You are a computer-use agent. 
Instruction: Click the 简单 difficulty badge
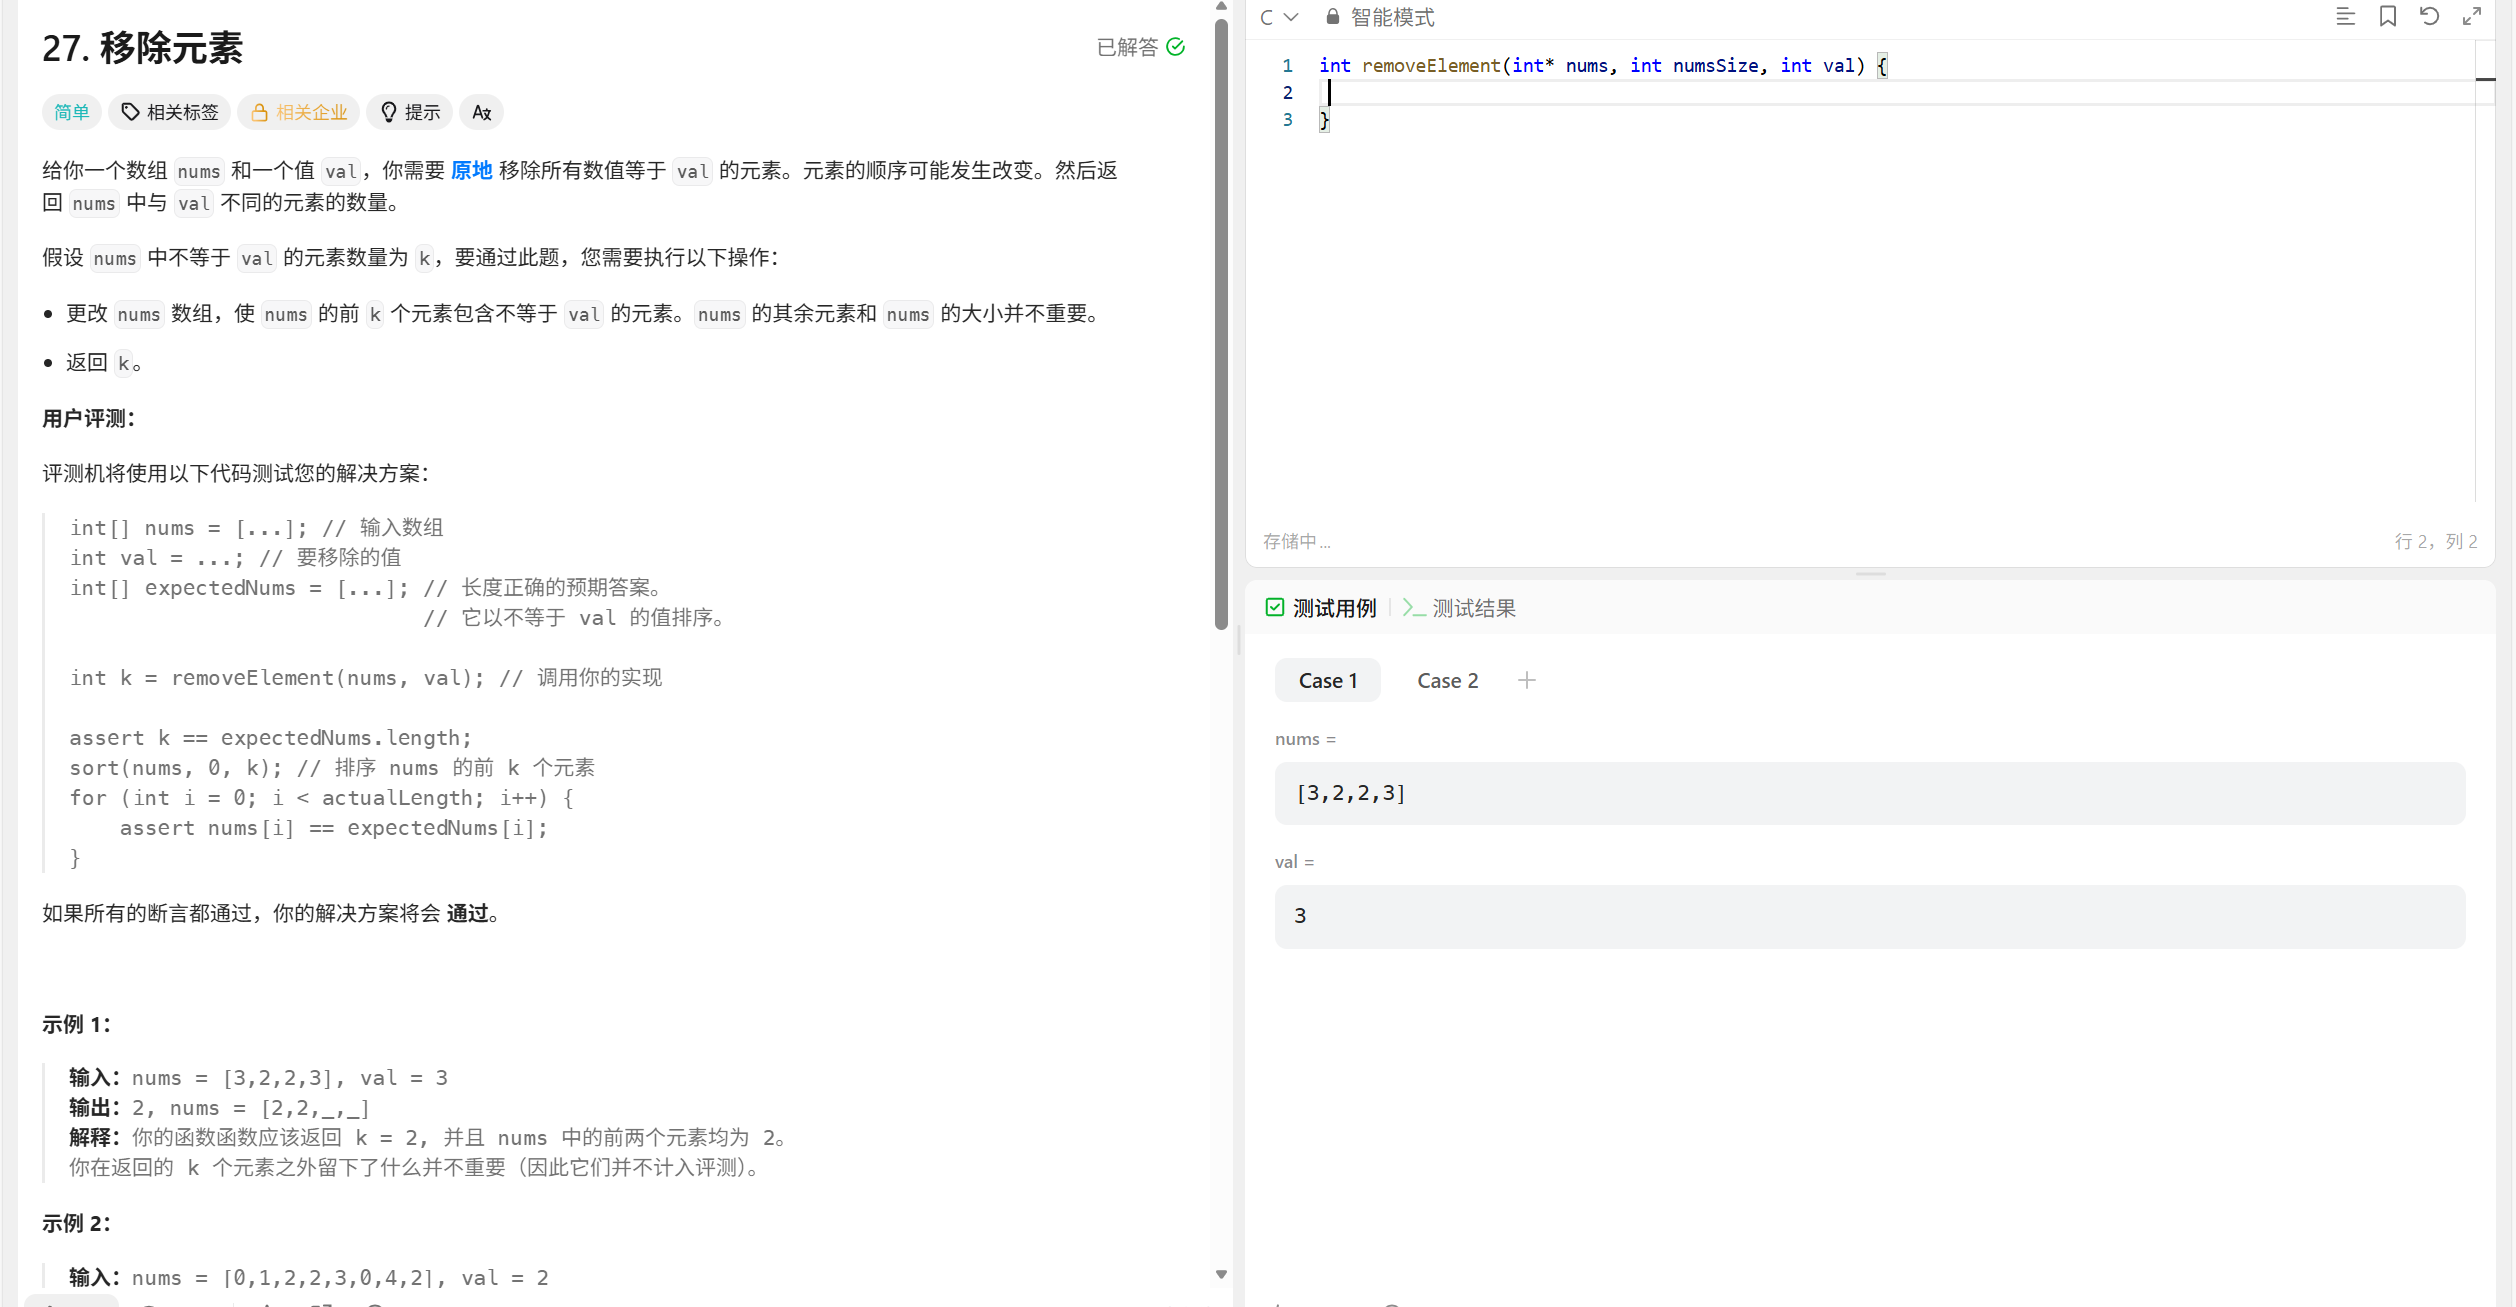[x=71, y=112]
